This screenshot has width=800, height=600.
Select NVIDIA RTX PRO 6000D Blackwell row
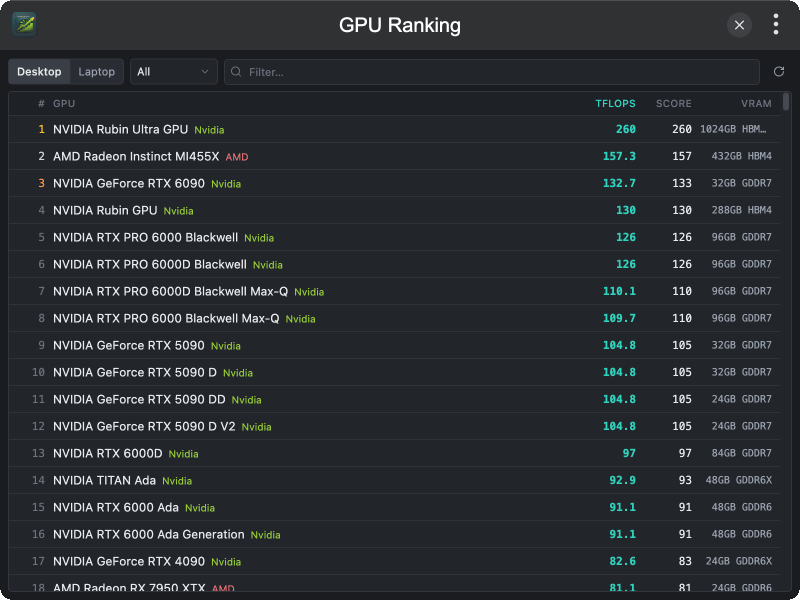click(394, 264)
